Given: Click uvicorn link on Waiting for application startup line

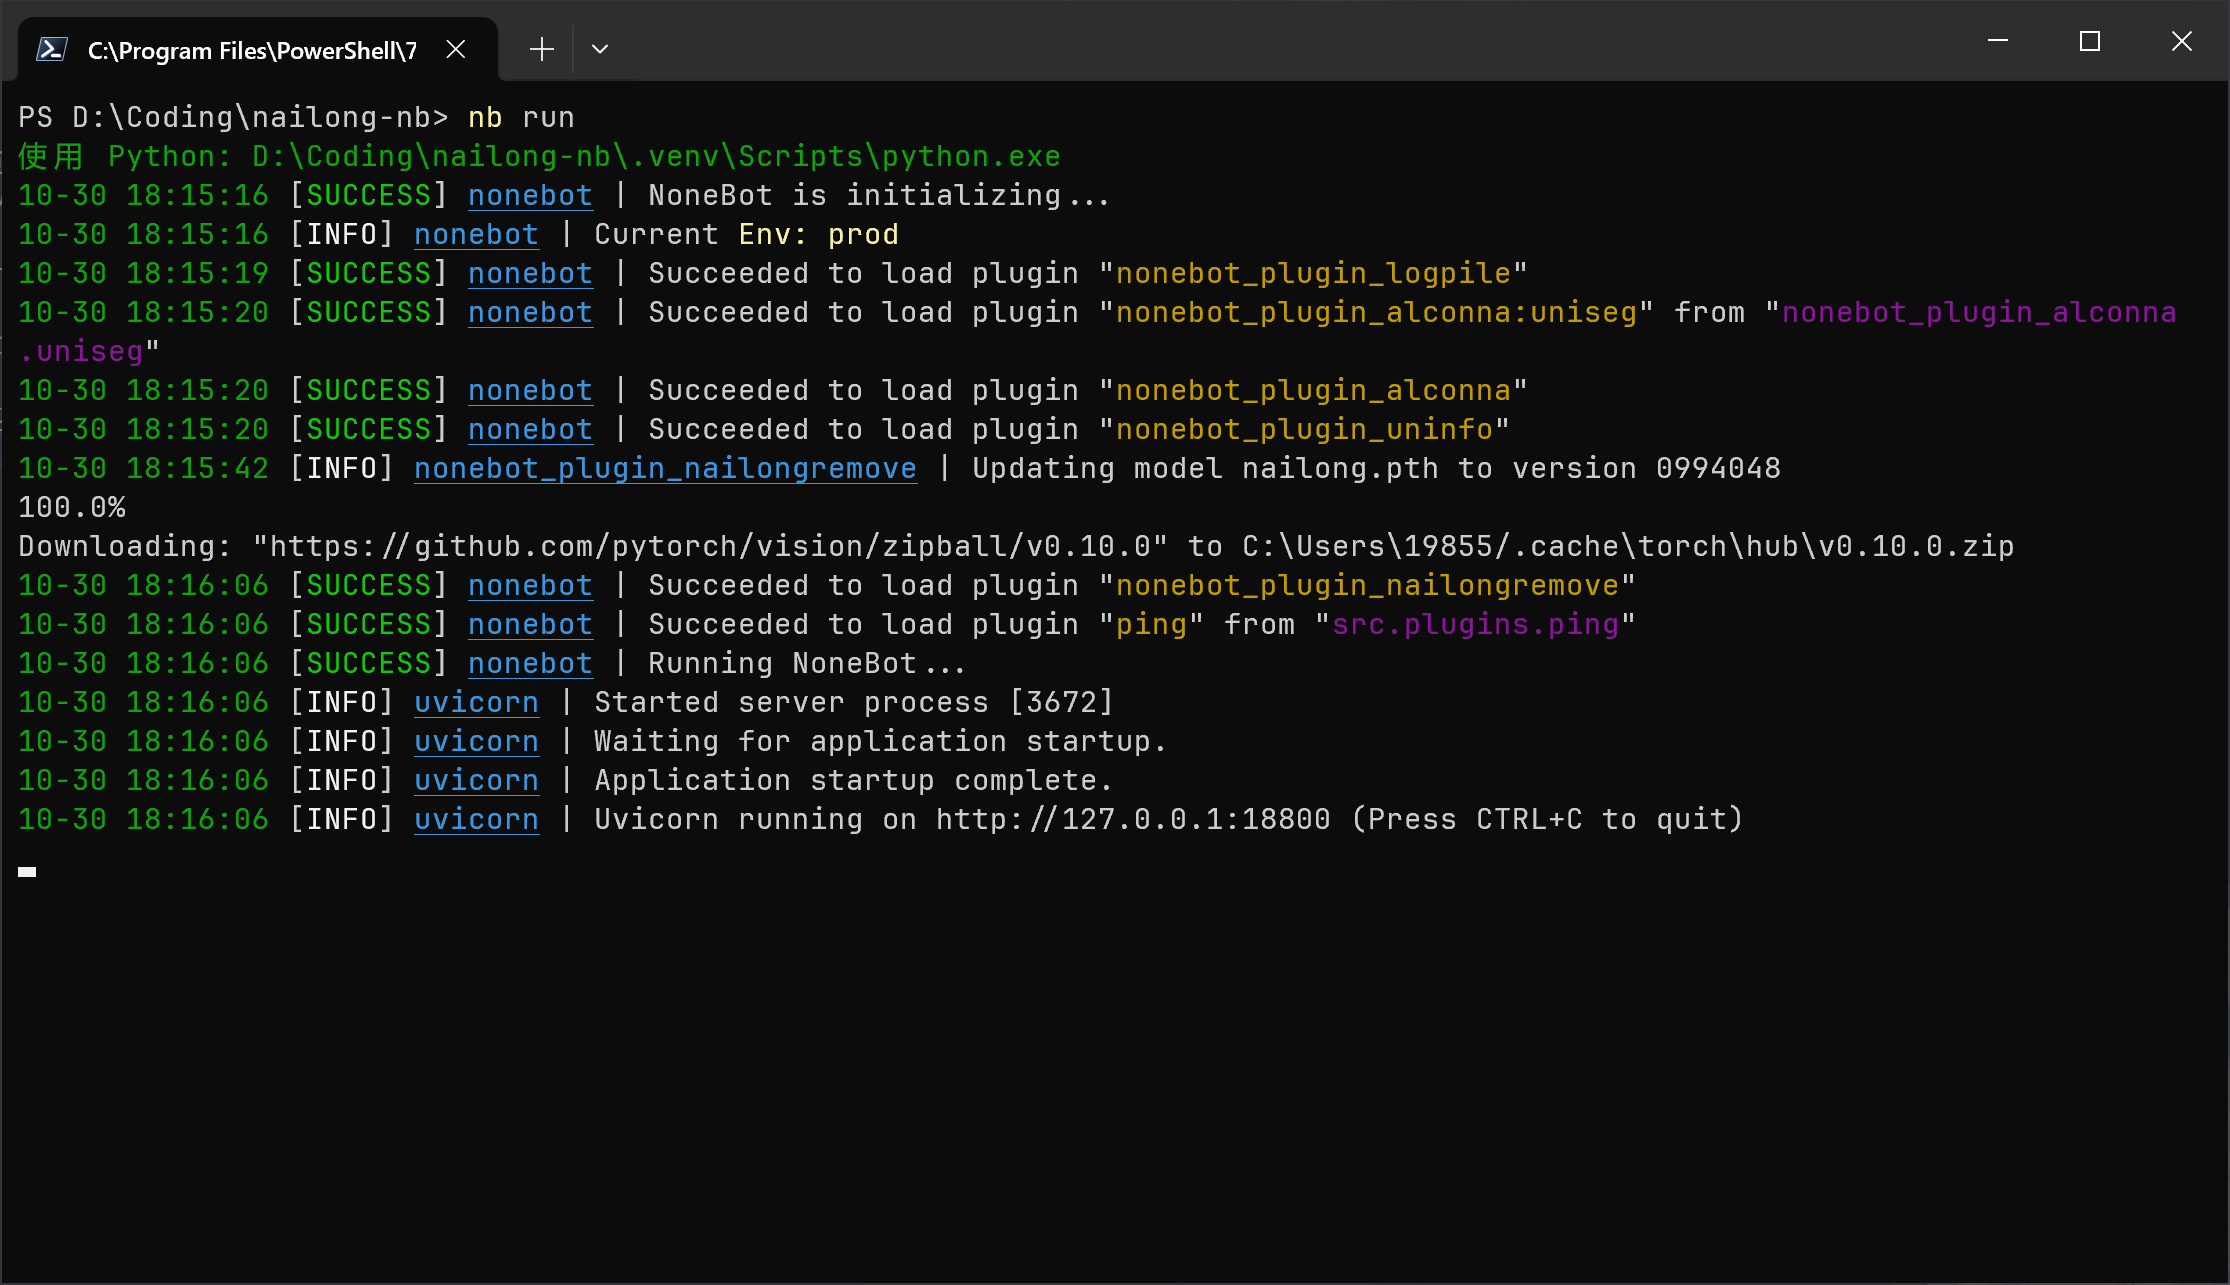Looking at the screenshot, I should click(x=476, y=741).
